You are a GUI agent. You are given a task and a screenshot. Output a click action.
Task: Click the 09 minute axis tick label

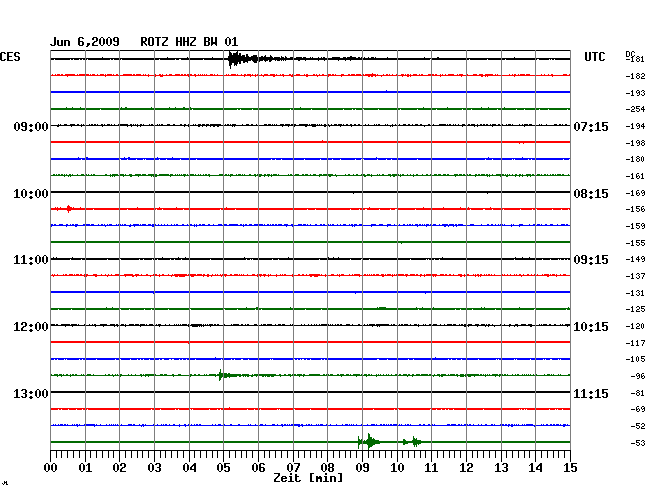point(362,468)
